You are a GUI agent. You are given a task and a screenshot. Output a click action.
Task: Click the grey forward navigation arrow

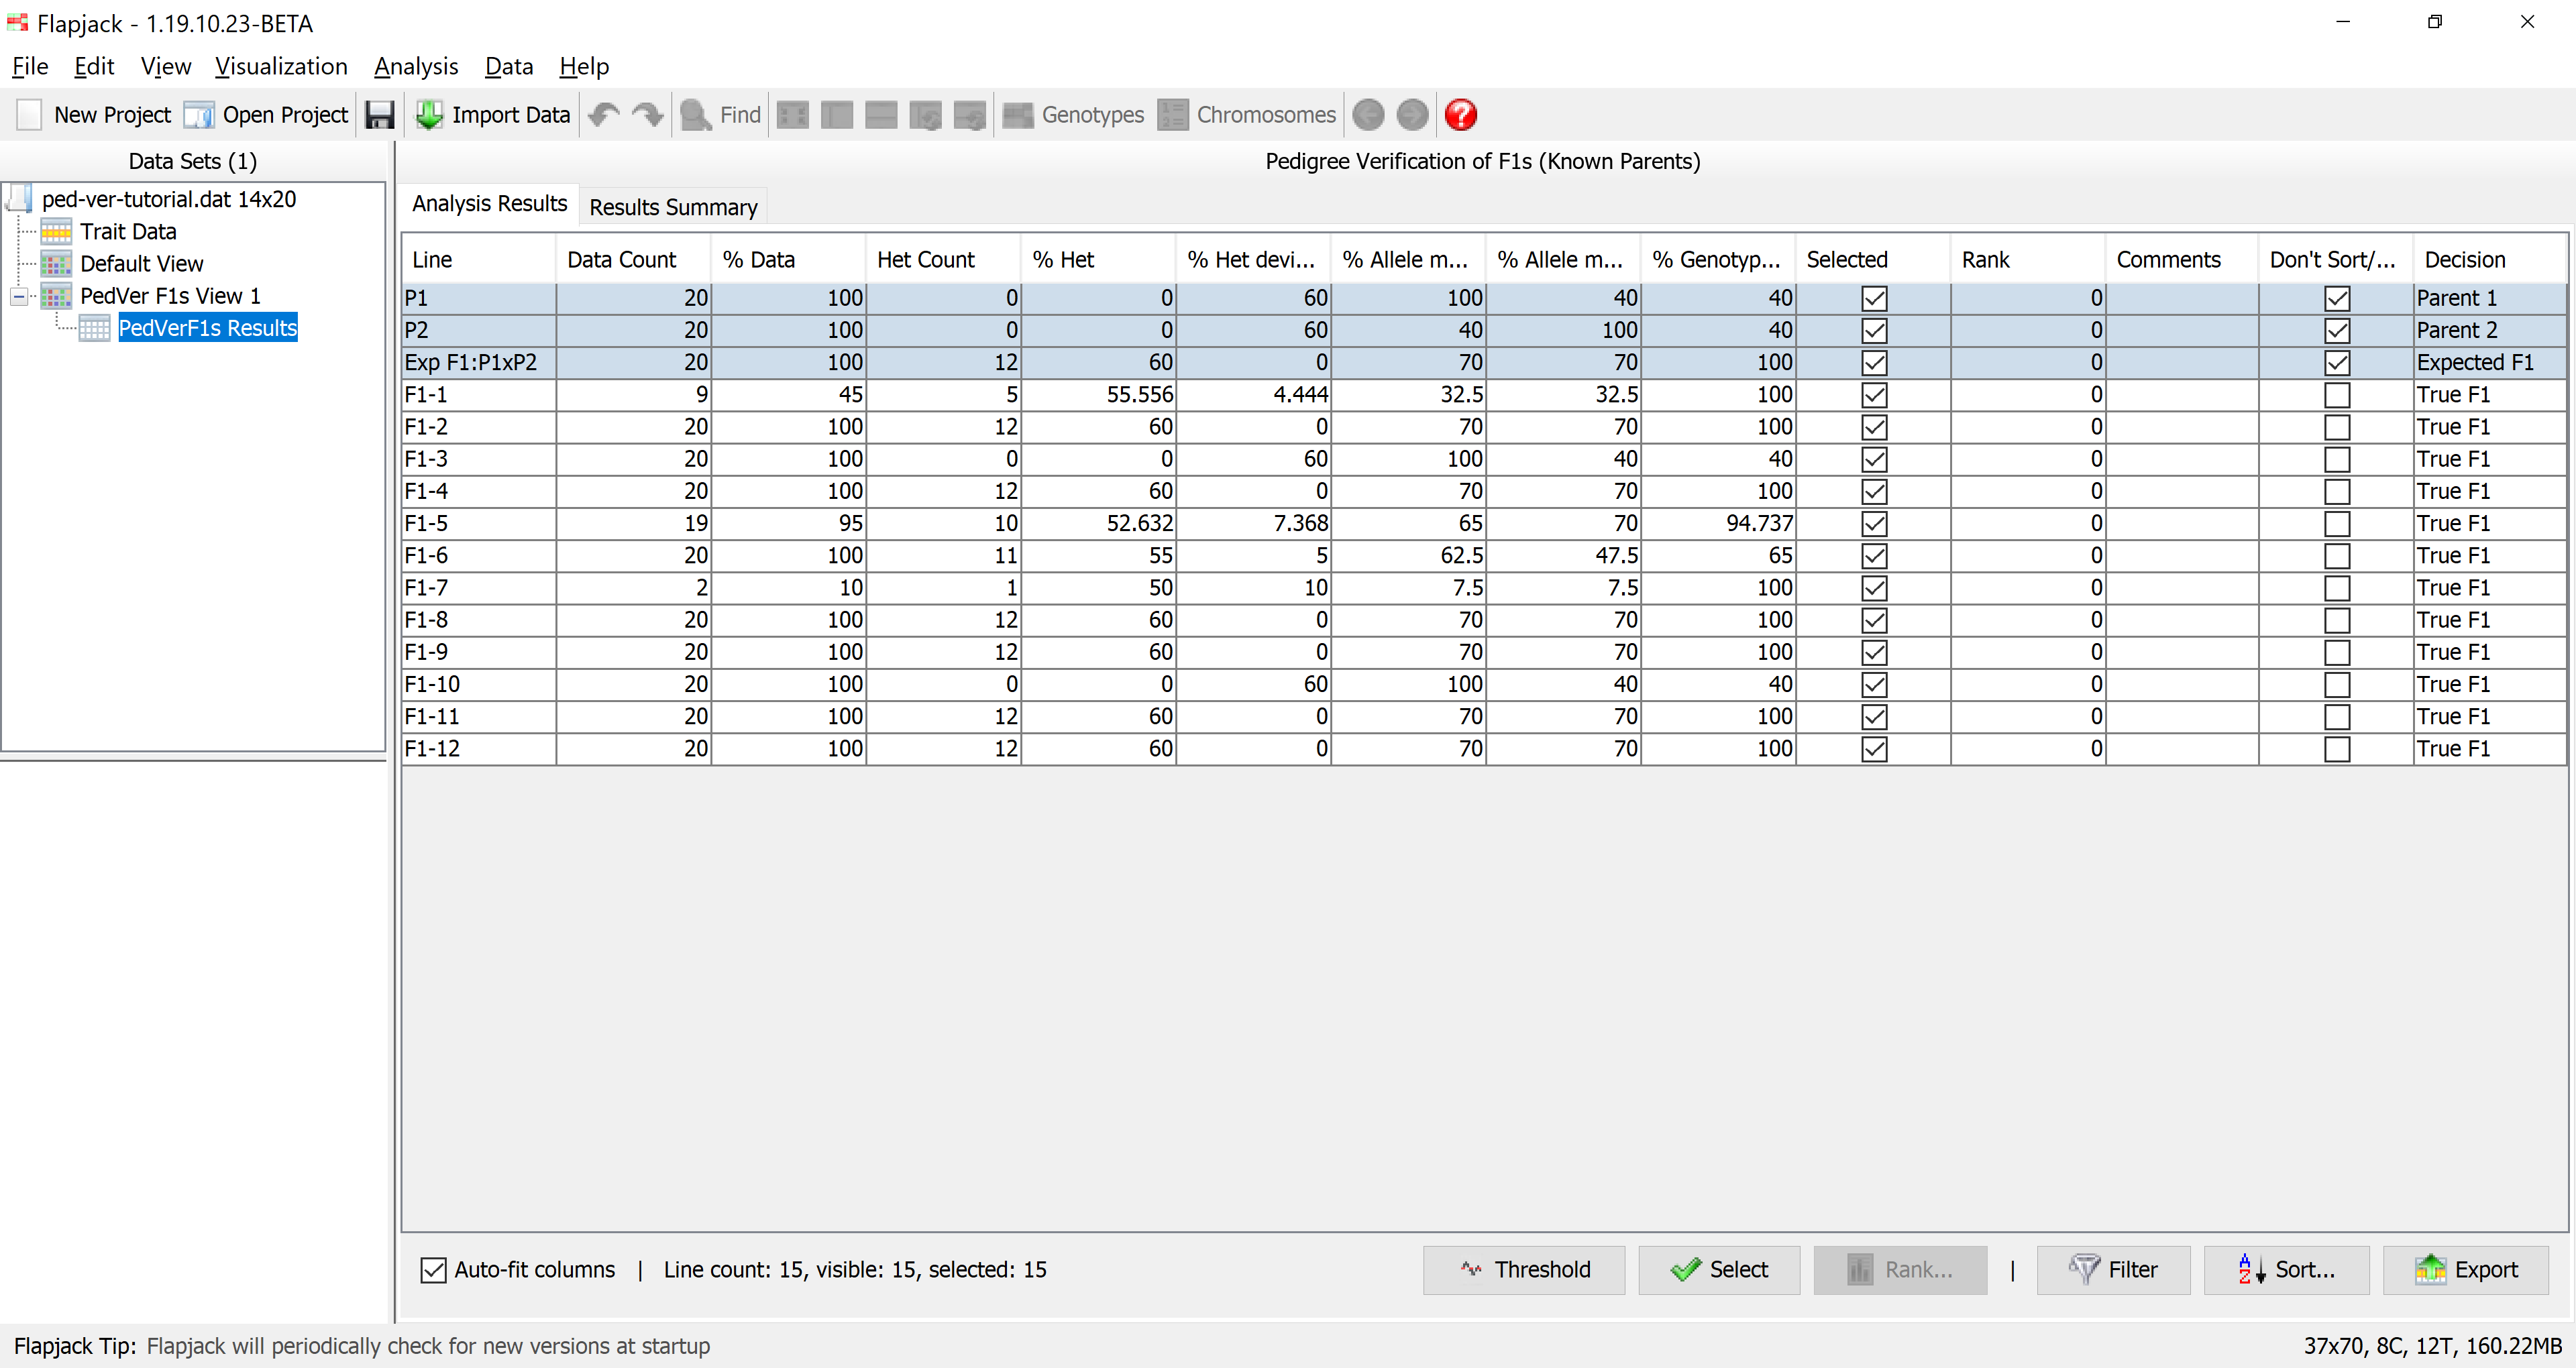[x=1412, y=115]
